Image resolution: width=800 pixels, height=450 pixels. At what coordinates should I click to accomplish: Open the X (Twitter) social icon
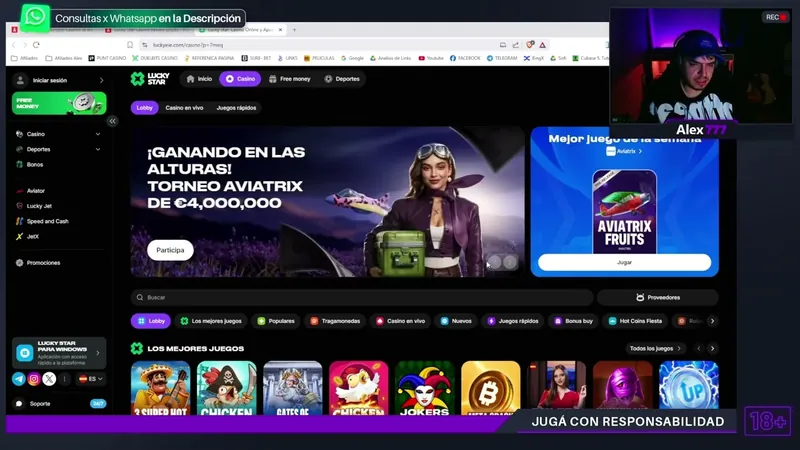pyautogui.click(x=49, y=379)
